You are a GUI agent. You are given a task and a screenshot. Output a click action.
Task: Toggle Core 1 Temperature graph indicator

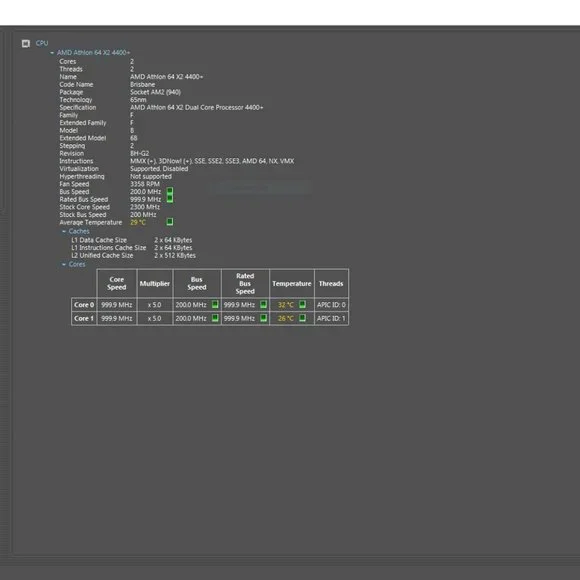302,318
